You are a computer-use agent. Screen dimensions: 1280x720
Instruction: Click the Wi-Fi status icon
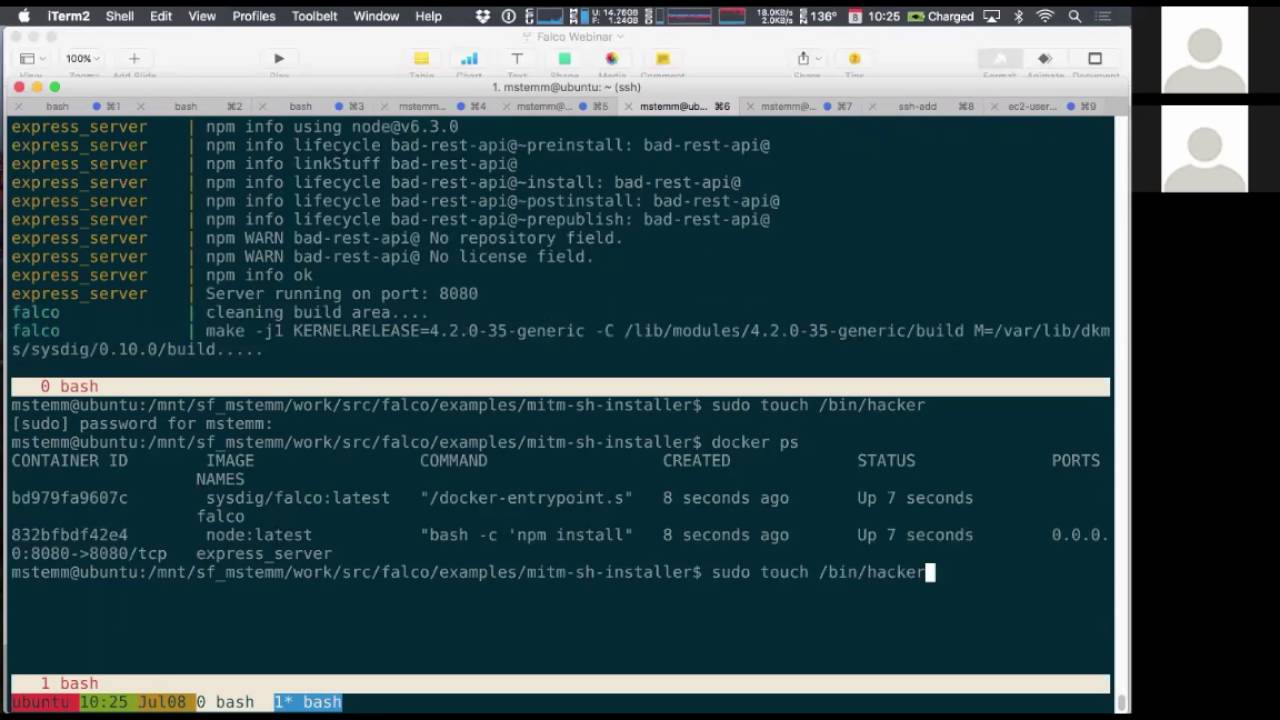(1045, 16)
